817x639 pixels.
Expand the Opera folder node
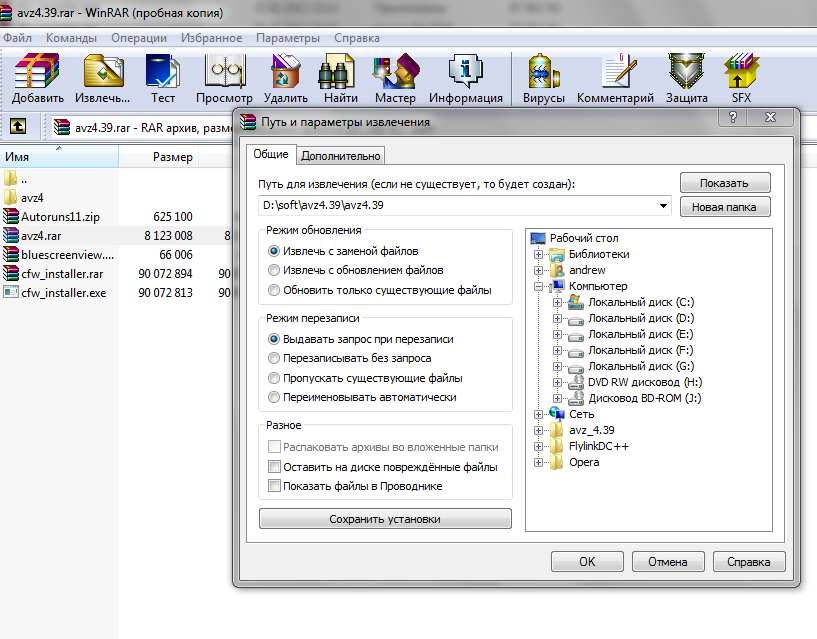click(538, 462)
